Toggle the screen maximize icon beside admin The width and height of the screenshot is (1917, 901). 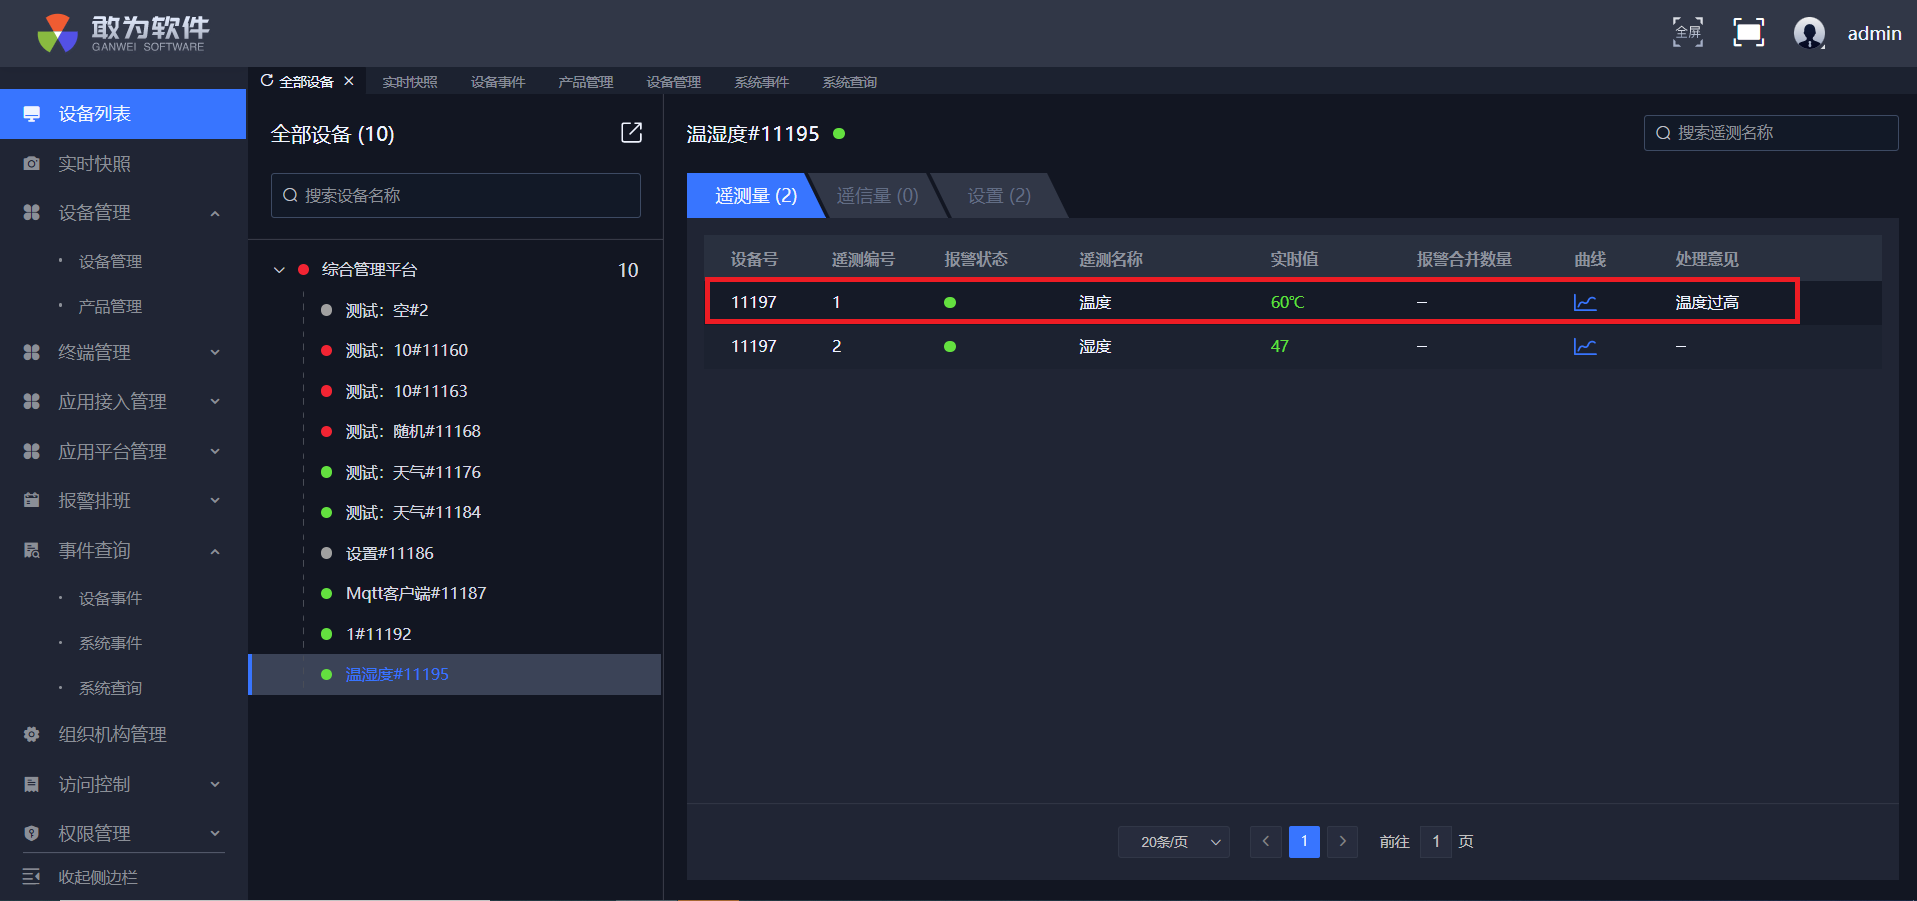(x=1748, y=32)
